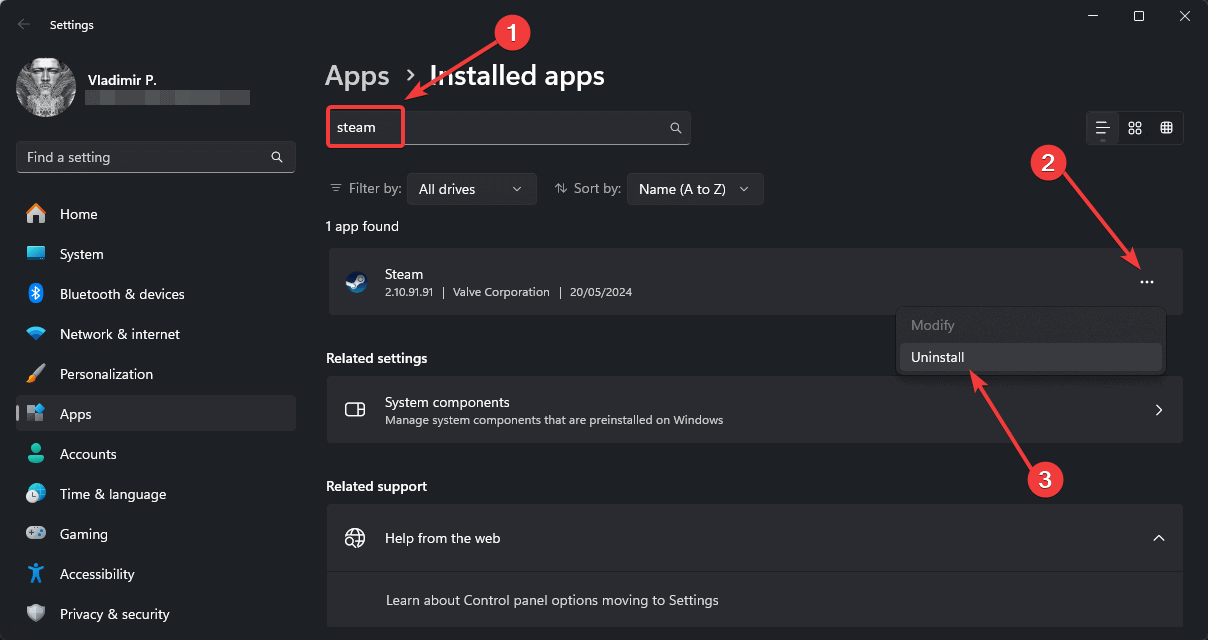Open Home in the sidebar
1208x640 pixels.
[155, 214]
